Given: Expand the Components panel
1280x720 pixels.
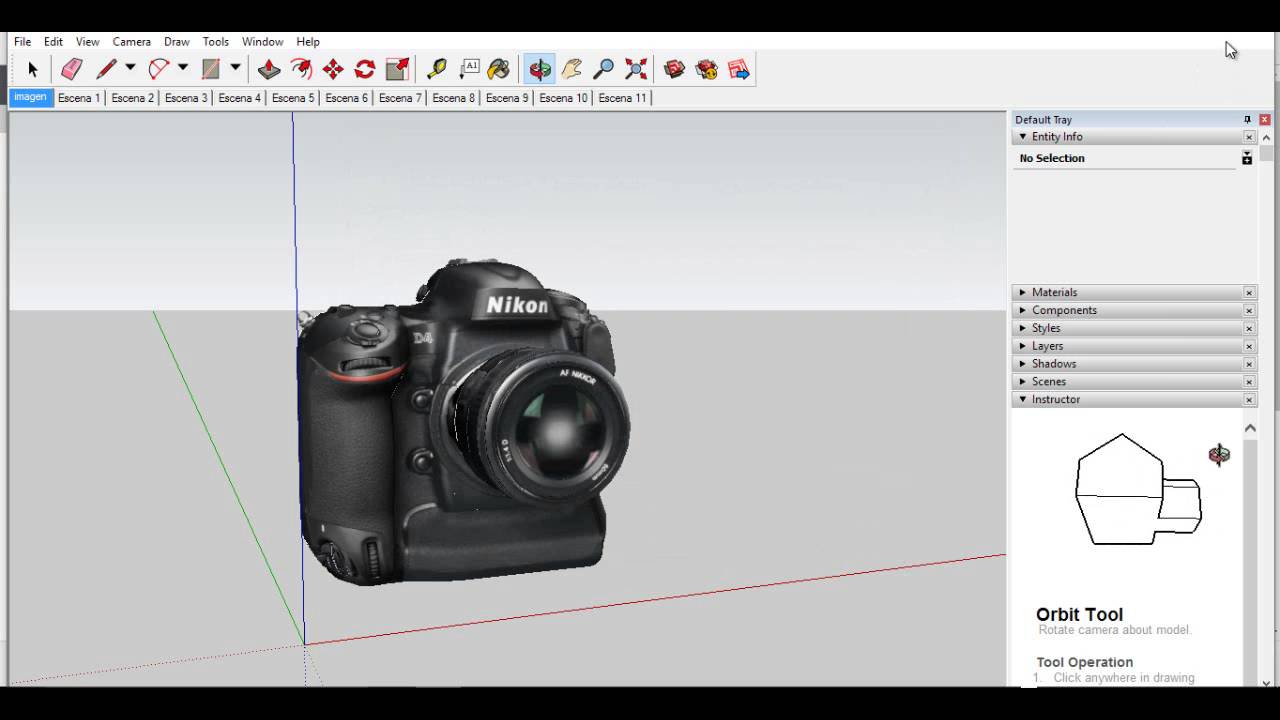Looking at the screenshot, I should [x=1022, y=311].
